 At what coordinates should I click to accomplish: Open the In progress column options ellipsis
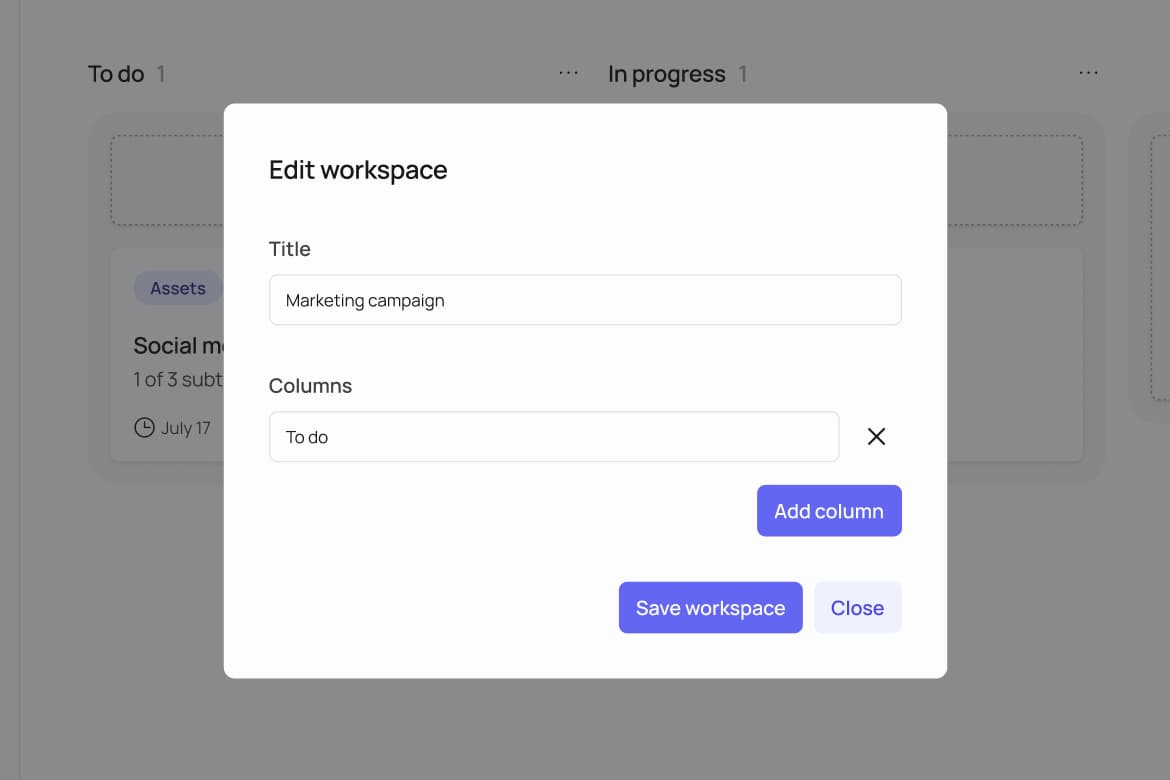coord(1088,73)
